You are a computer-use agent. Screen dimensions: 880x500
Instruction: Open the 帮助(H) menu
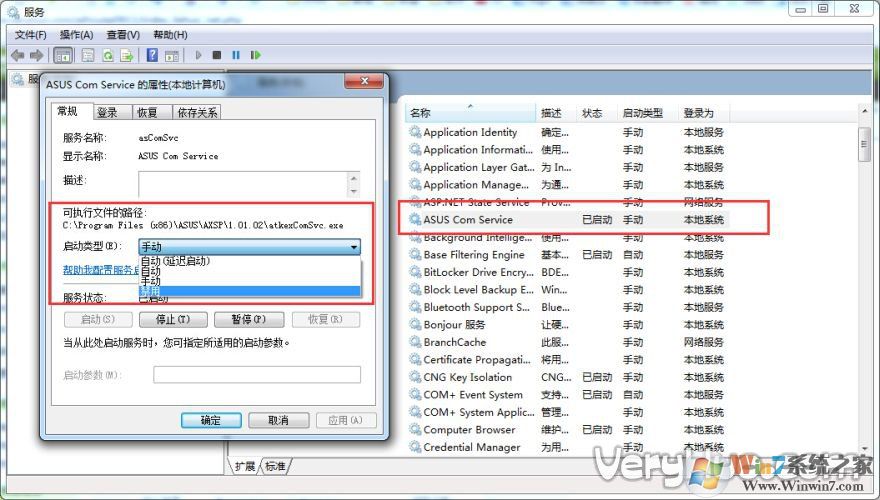pyautogui.click(x=170, y=35)
